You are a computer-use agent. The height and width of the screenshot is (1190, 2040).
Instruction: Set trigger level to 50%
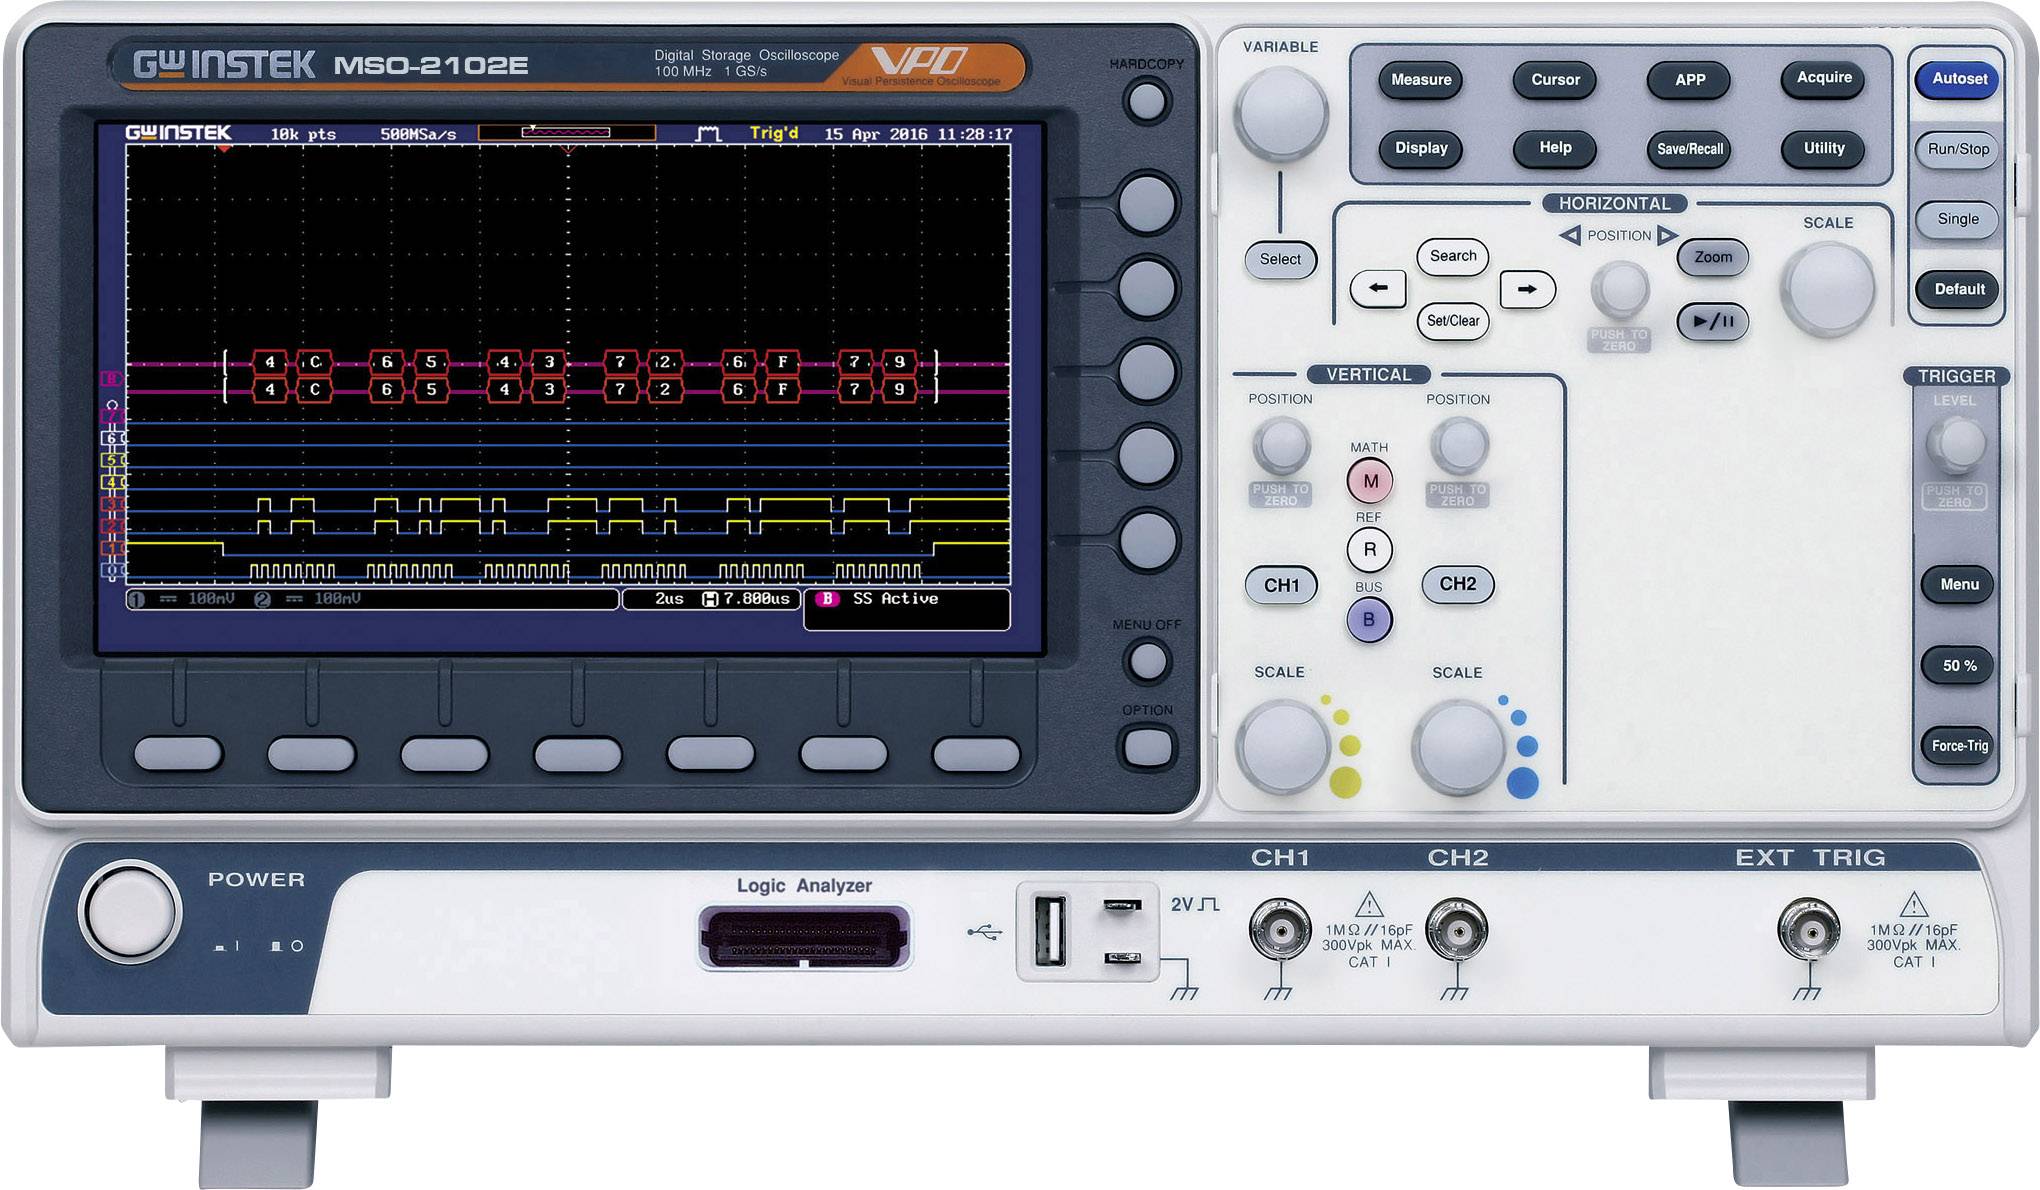click(1958, 665)
